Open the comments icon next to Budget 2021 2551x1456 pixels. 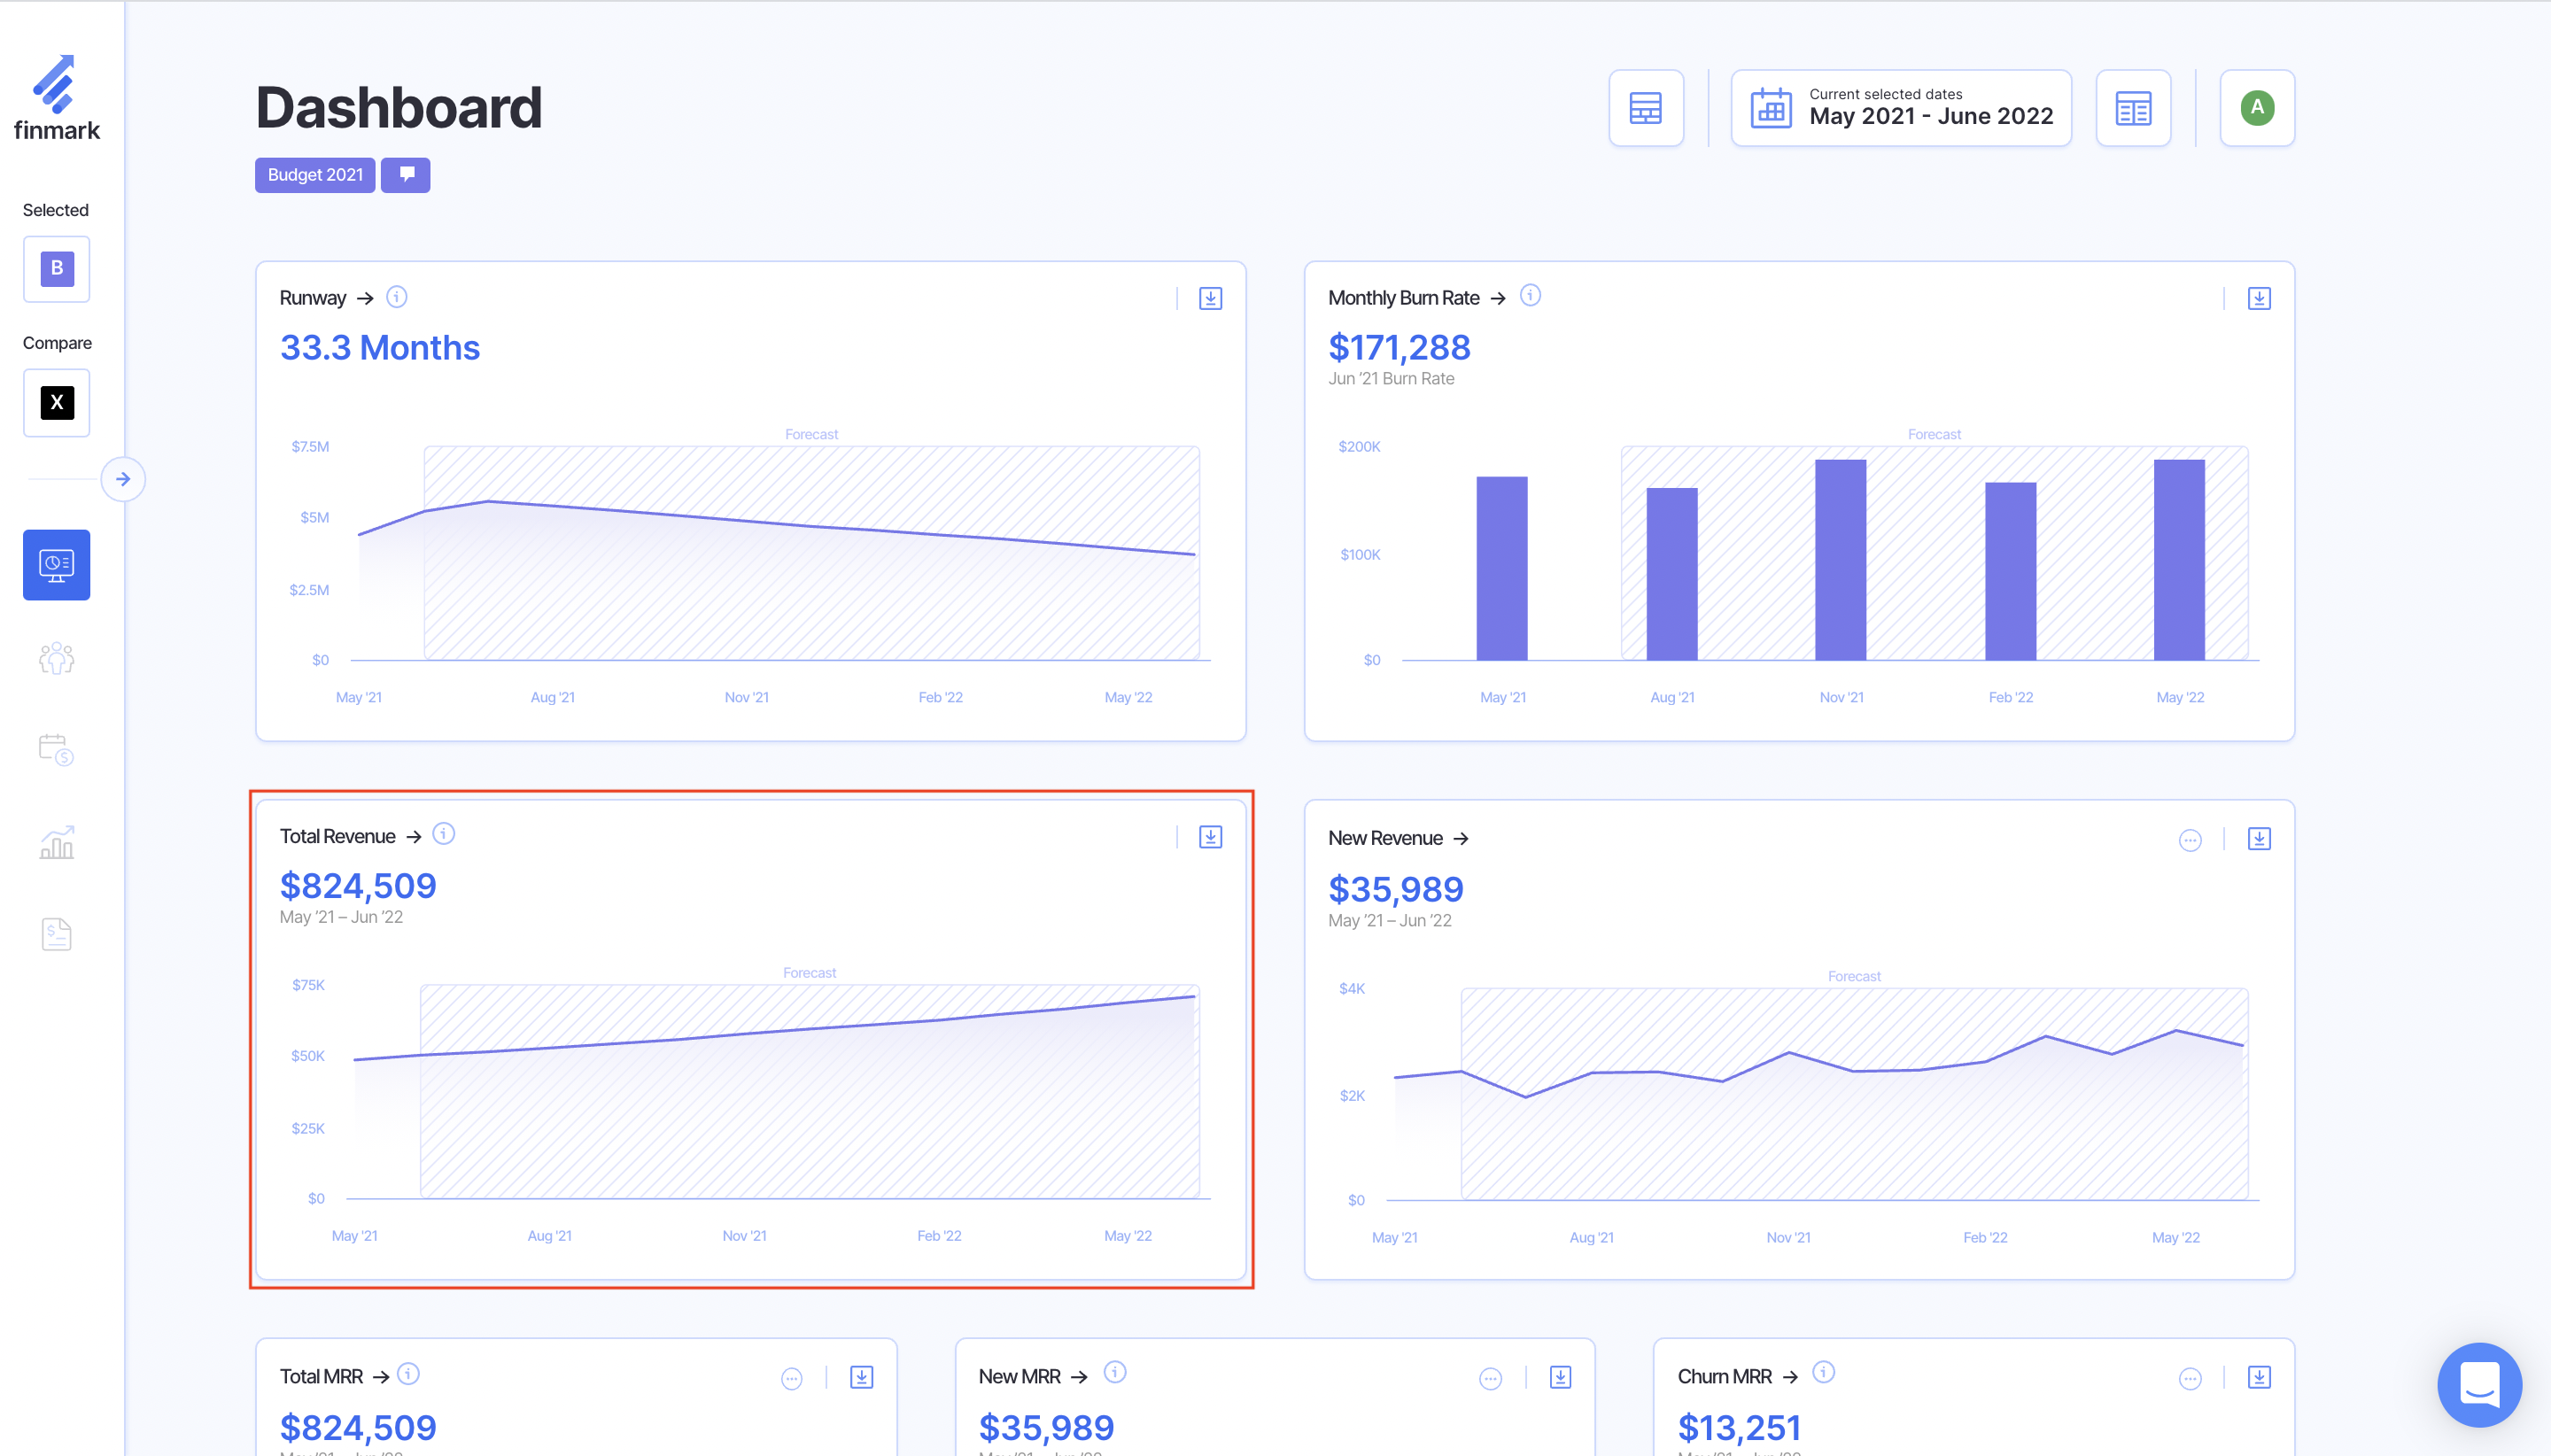406,175
